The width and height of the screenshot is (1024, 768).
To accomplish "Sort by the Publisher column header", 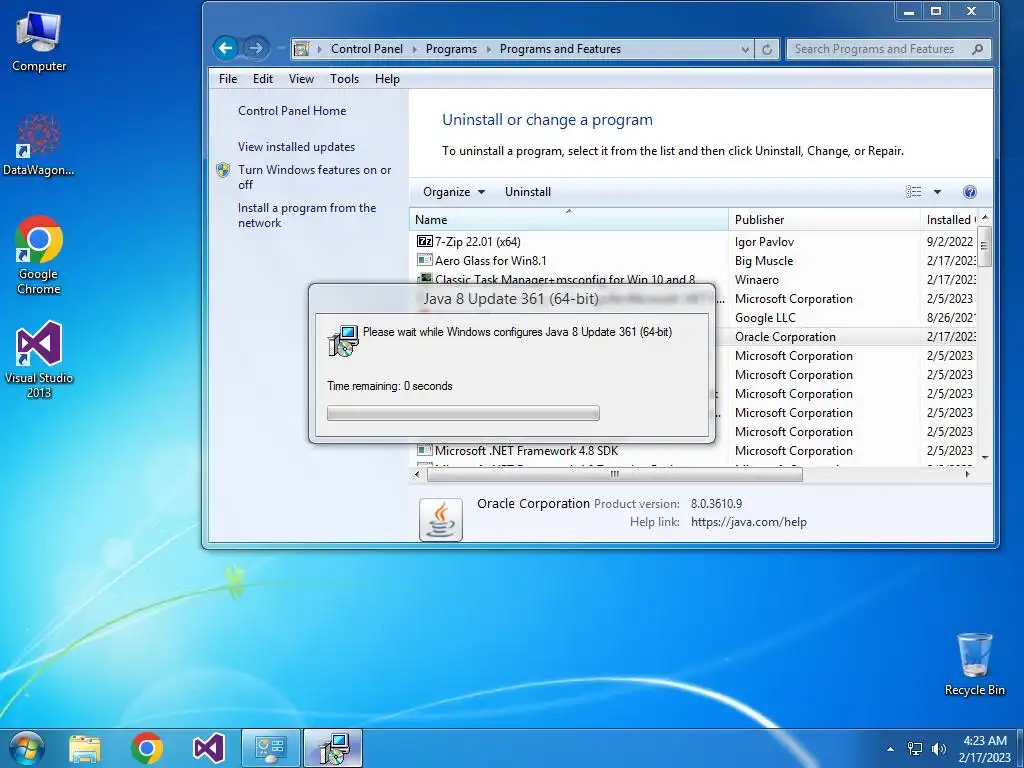I will coord(824,220).
